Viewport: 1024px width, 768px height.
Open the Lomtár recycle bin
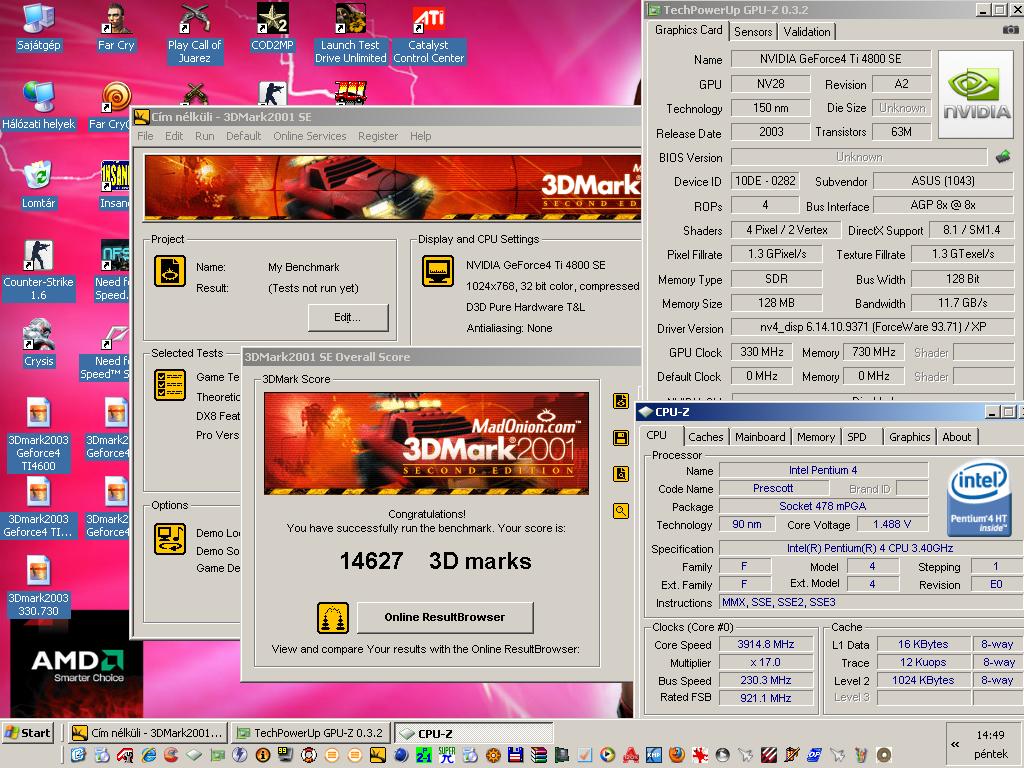tap(38, 185)
